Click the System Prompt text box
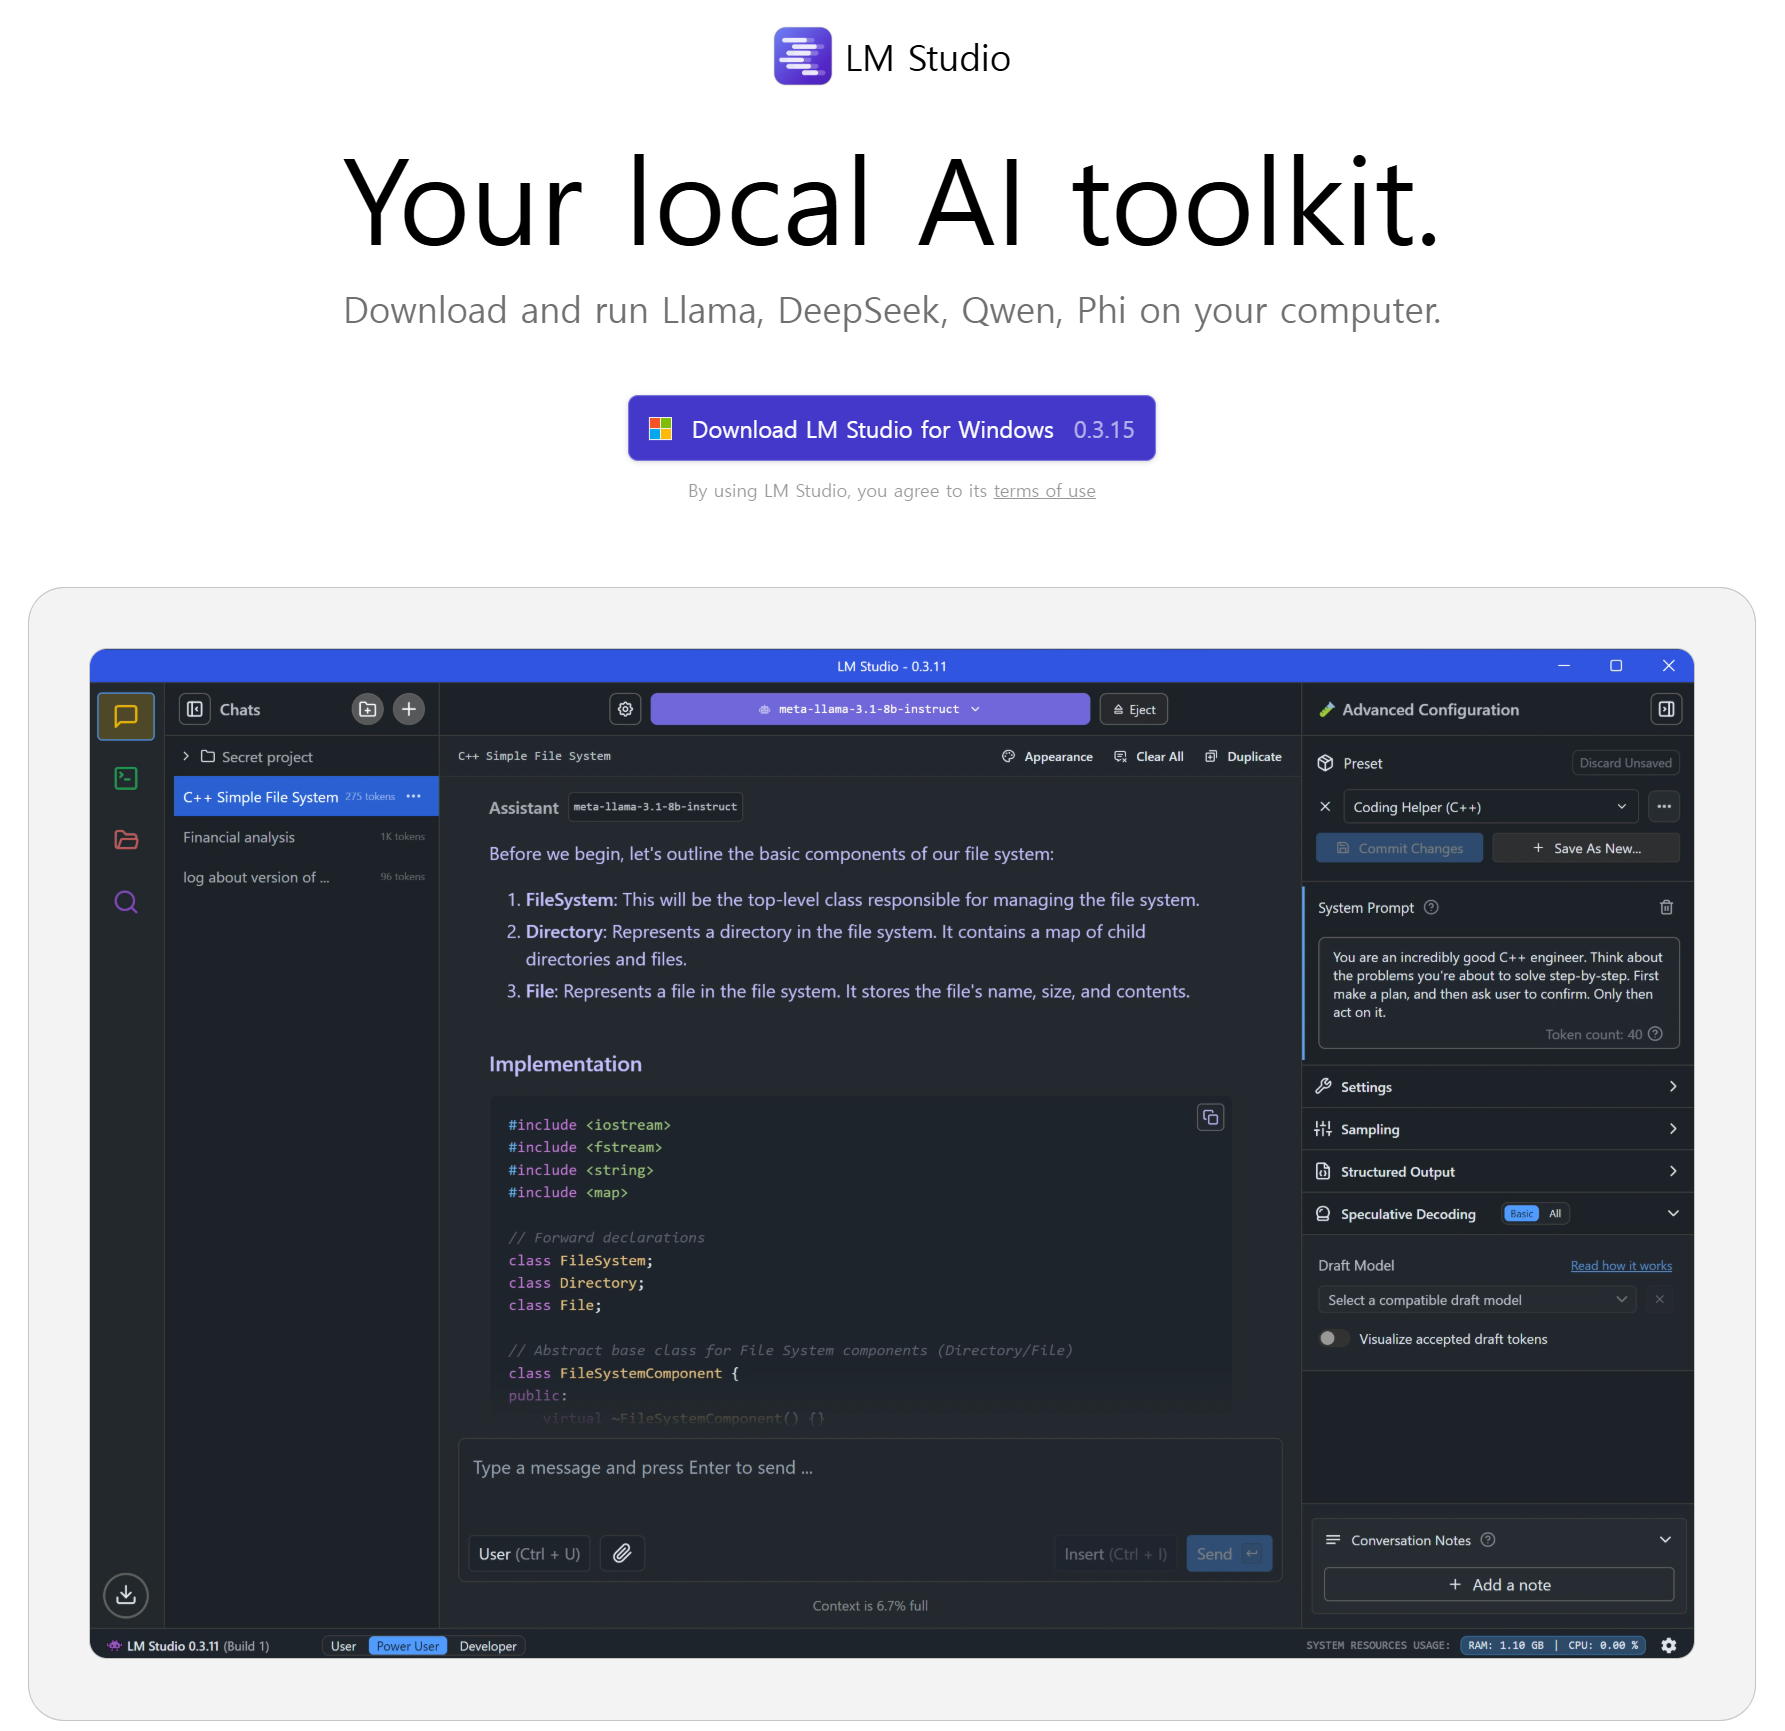Screen dimensions: 1785x1731 (1499, 993)
